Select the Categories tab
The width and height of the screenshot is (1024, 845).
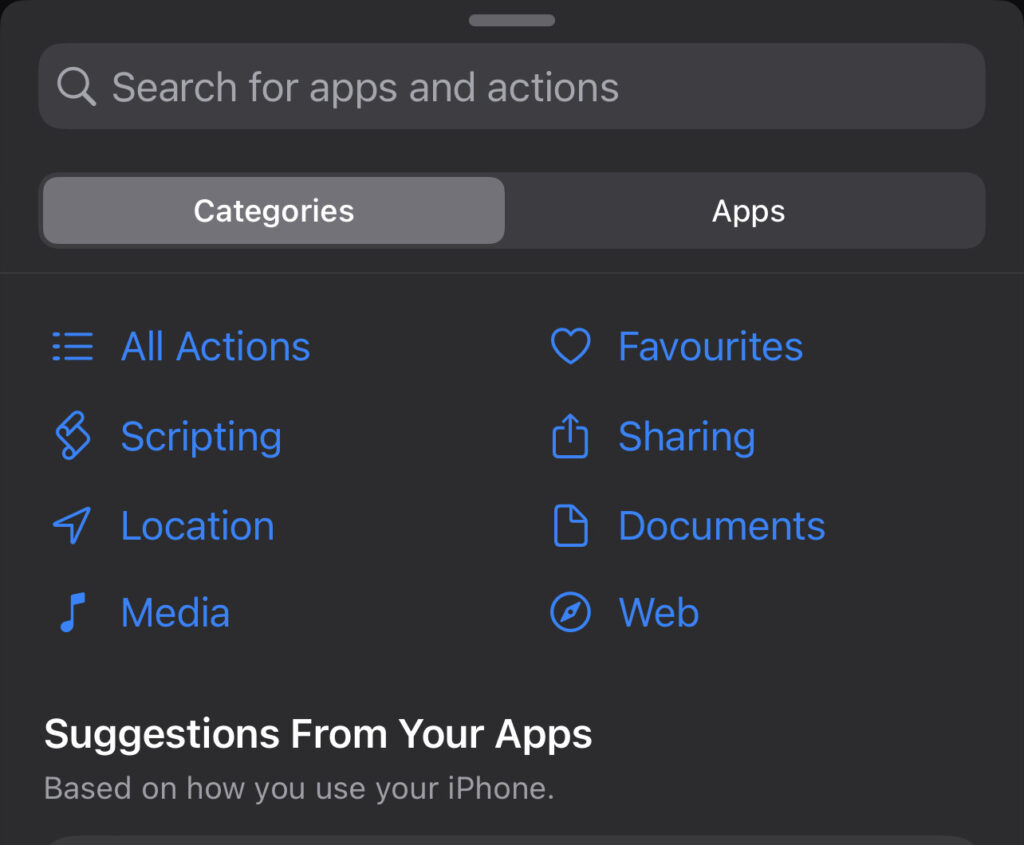point(274,211)
